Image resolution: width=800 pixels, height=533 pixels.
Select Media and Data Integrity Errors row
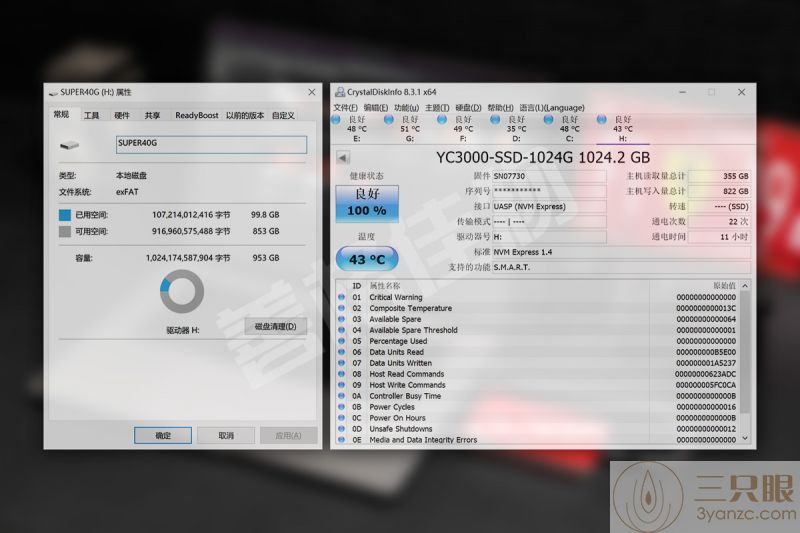(538, 440)
